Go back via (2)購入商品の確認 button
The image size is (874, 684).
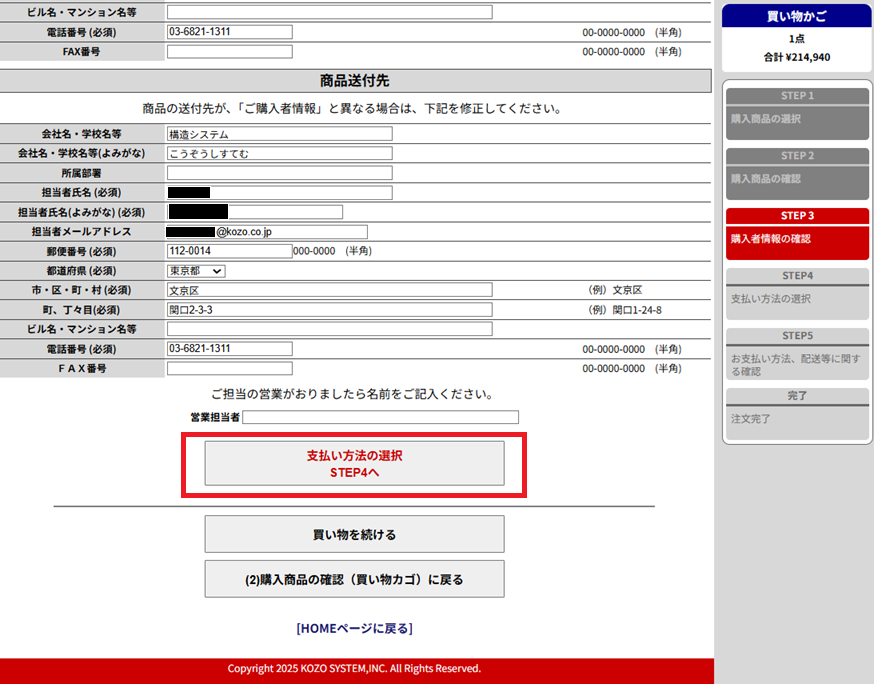pyautogui.click(x=354, y=579)
